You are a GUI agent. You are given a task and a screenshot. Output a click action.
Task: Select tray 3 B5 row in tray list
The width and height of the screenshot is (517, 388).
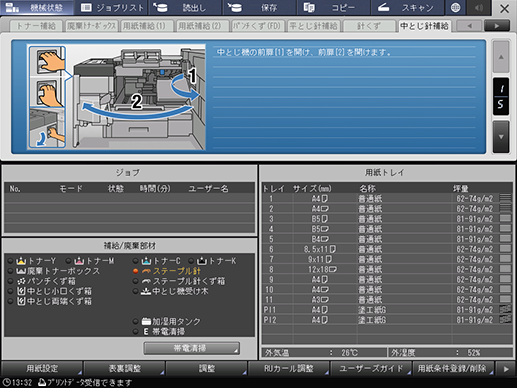387,219
